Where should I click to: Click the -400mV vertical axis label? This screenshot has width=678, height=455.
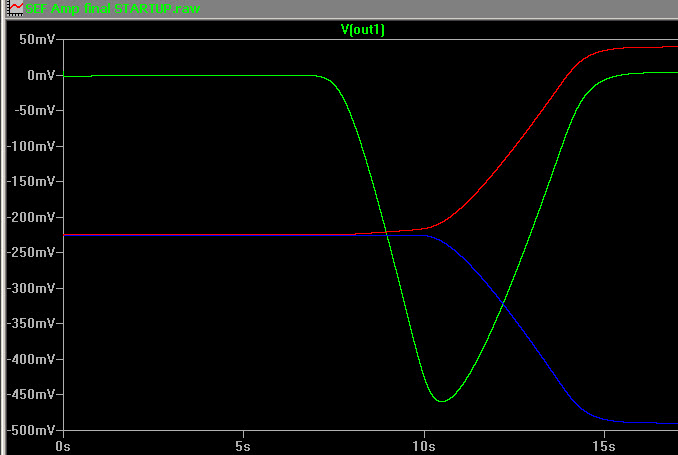31,359
